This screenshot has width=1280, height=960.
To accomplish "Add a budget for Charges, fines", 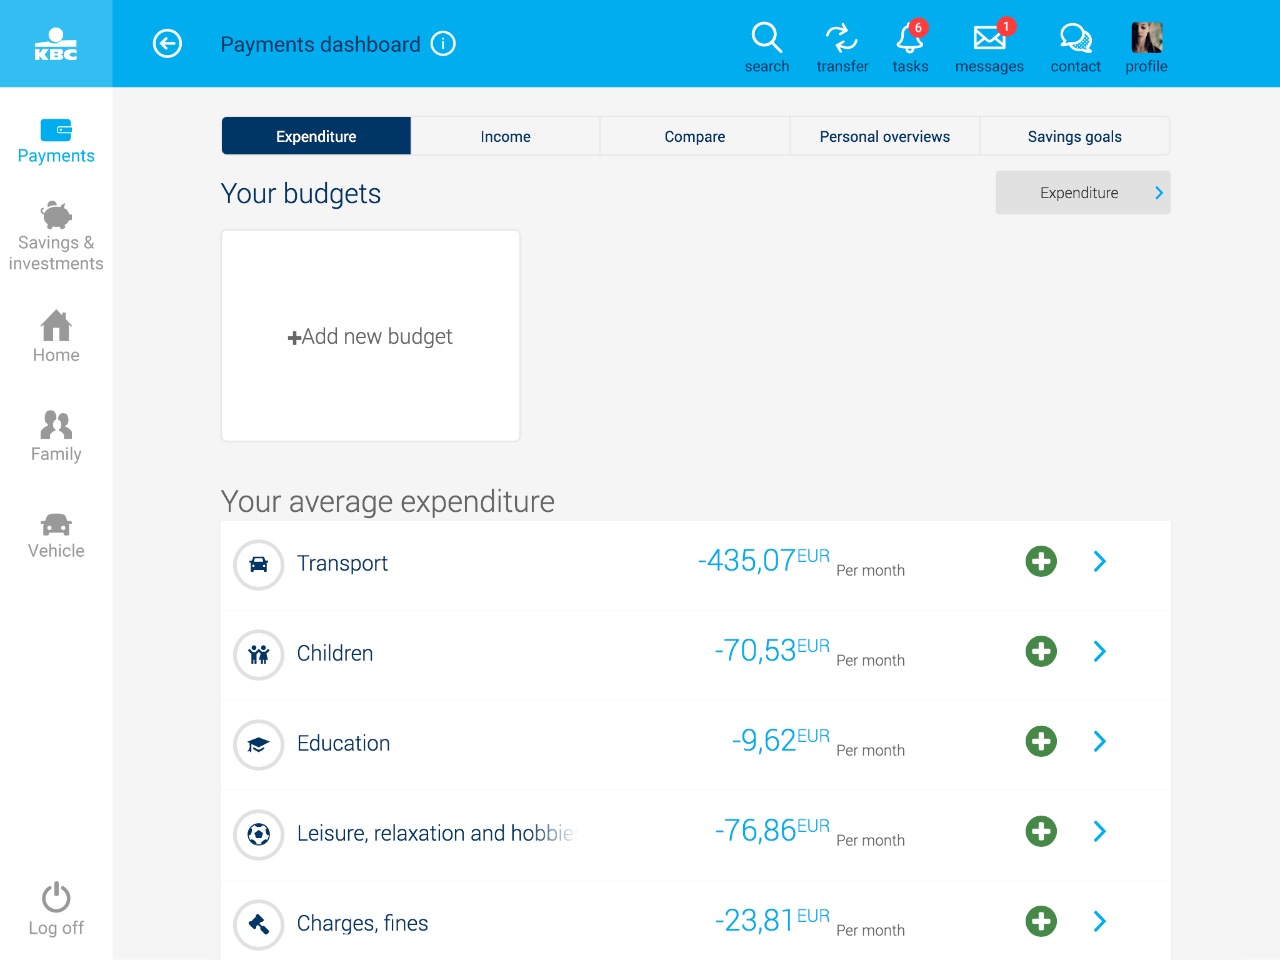I will [x=1041, y=921].
